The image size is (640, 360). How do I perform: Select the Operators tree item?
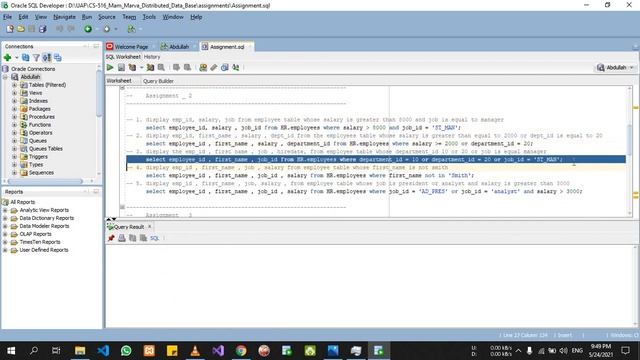[40, 133]
